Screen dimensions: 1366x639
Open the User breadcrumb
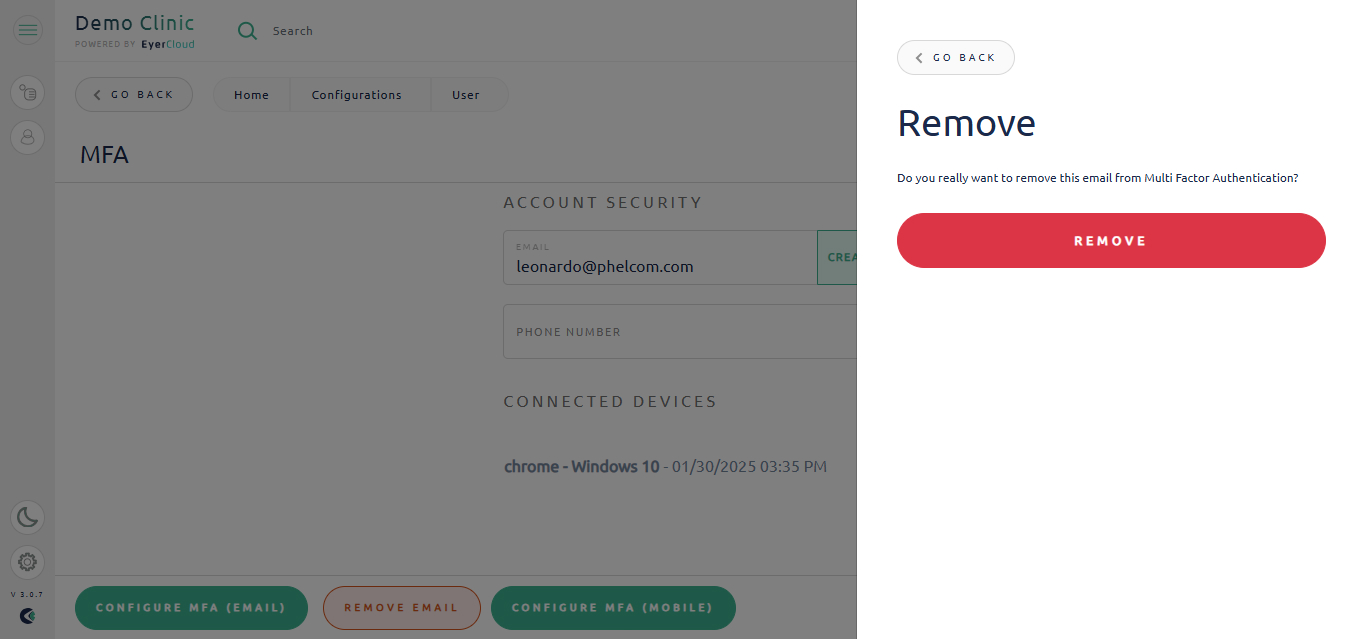(466, 95)
